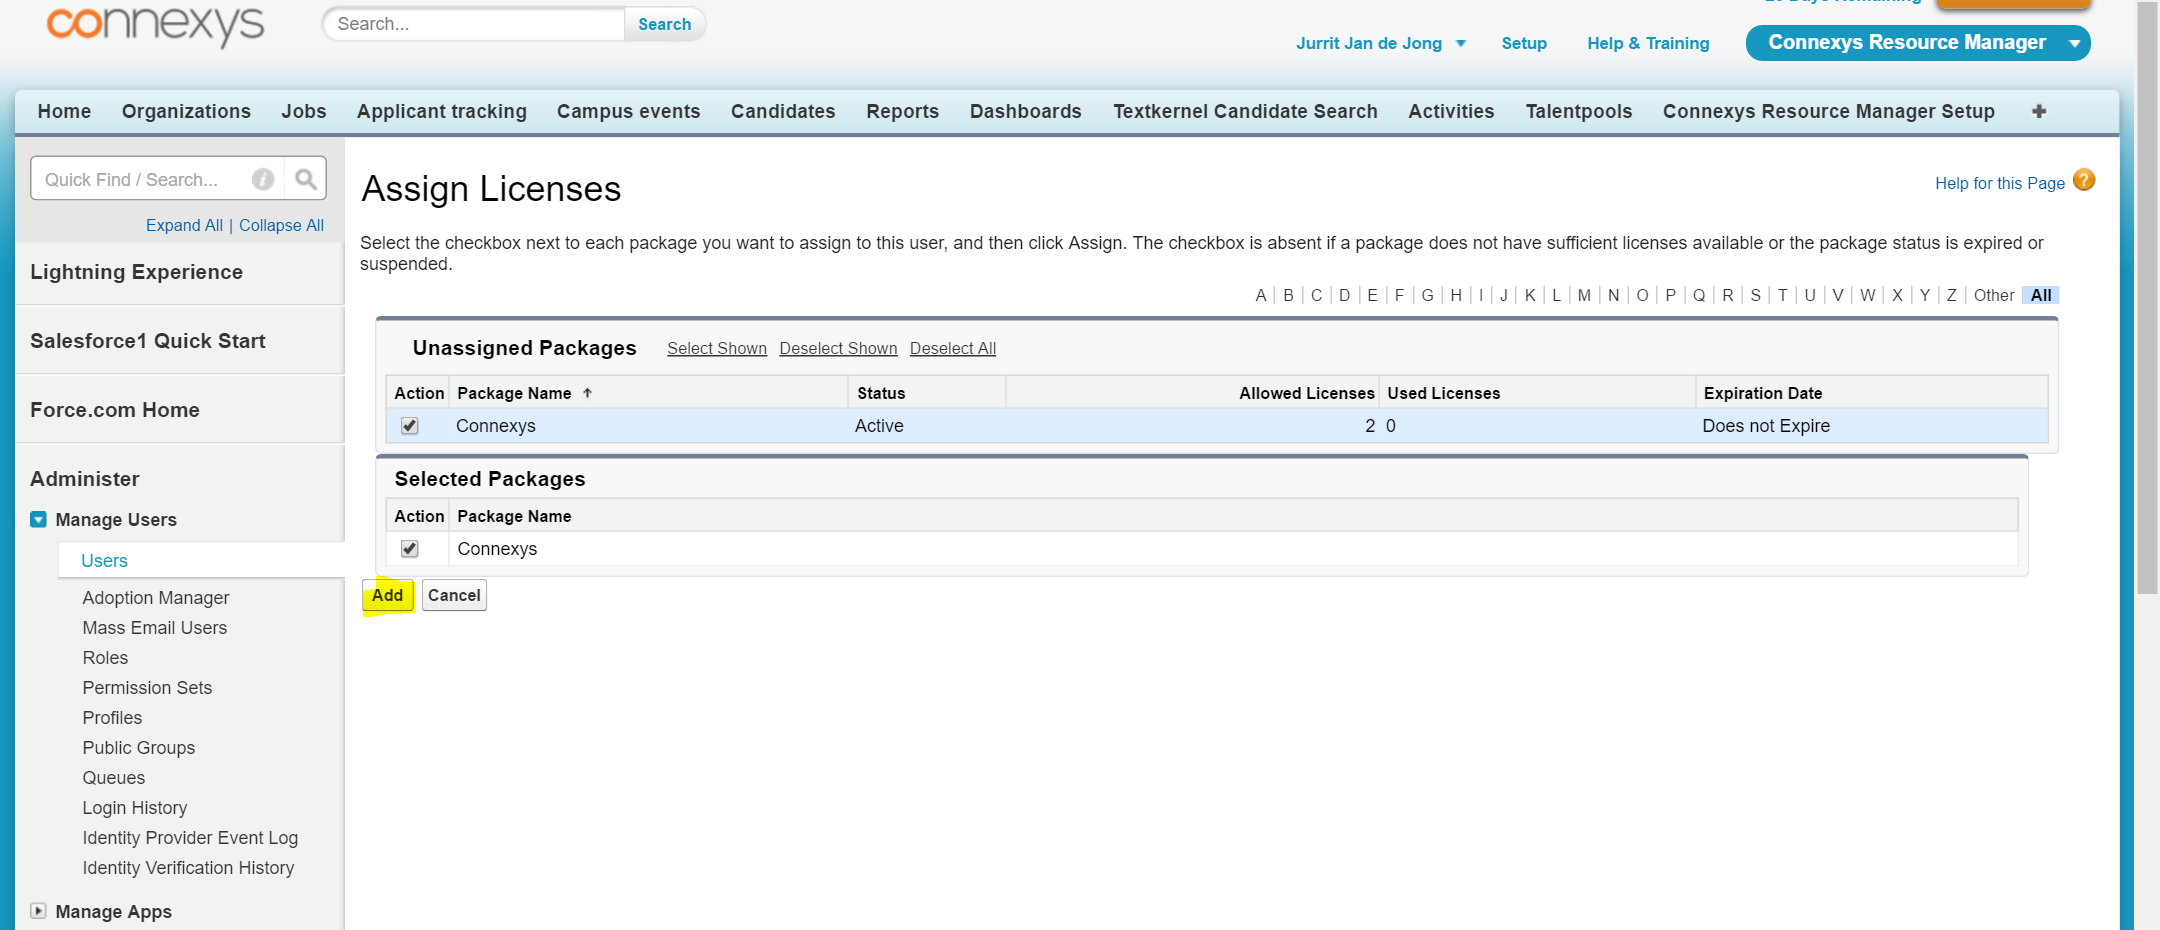Viewport: 2160px width, 930px height.
Task: Filter packages by Other
Action: click(x=1994, y=295)
